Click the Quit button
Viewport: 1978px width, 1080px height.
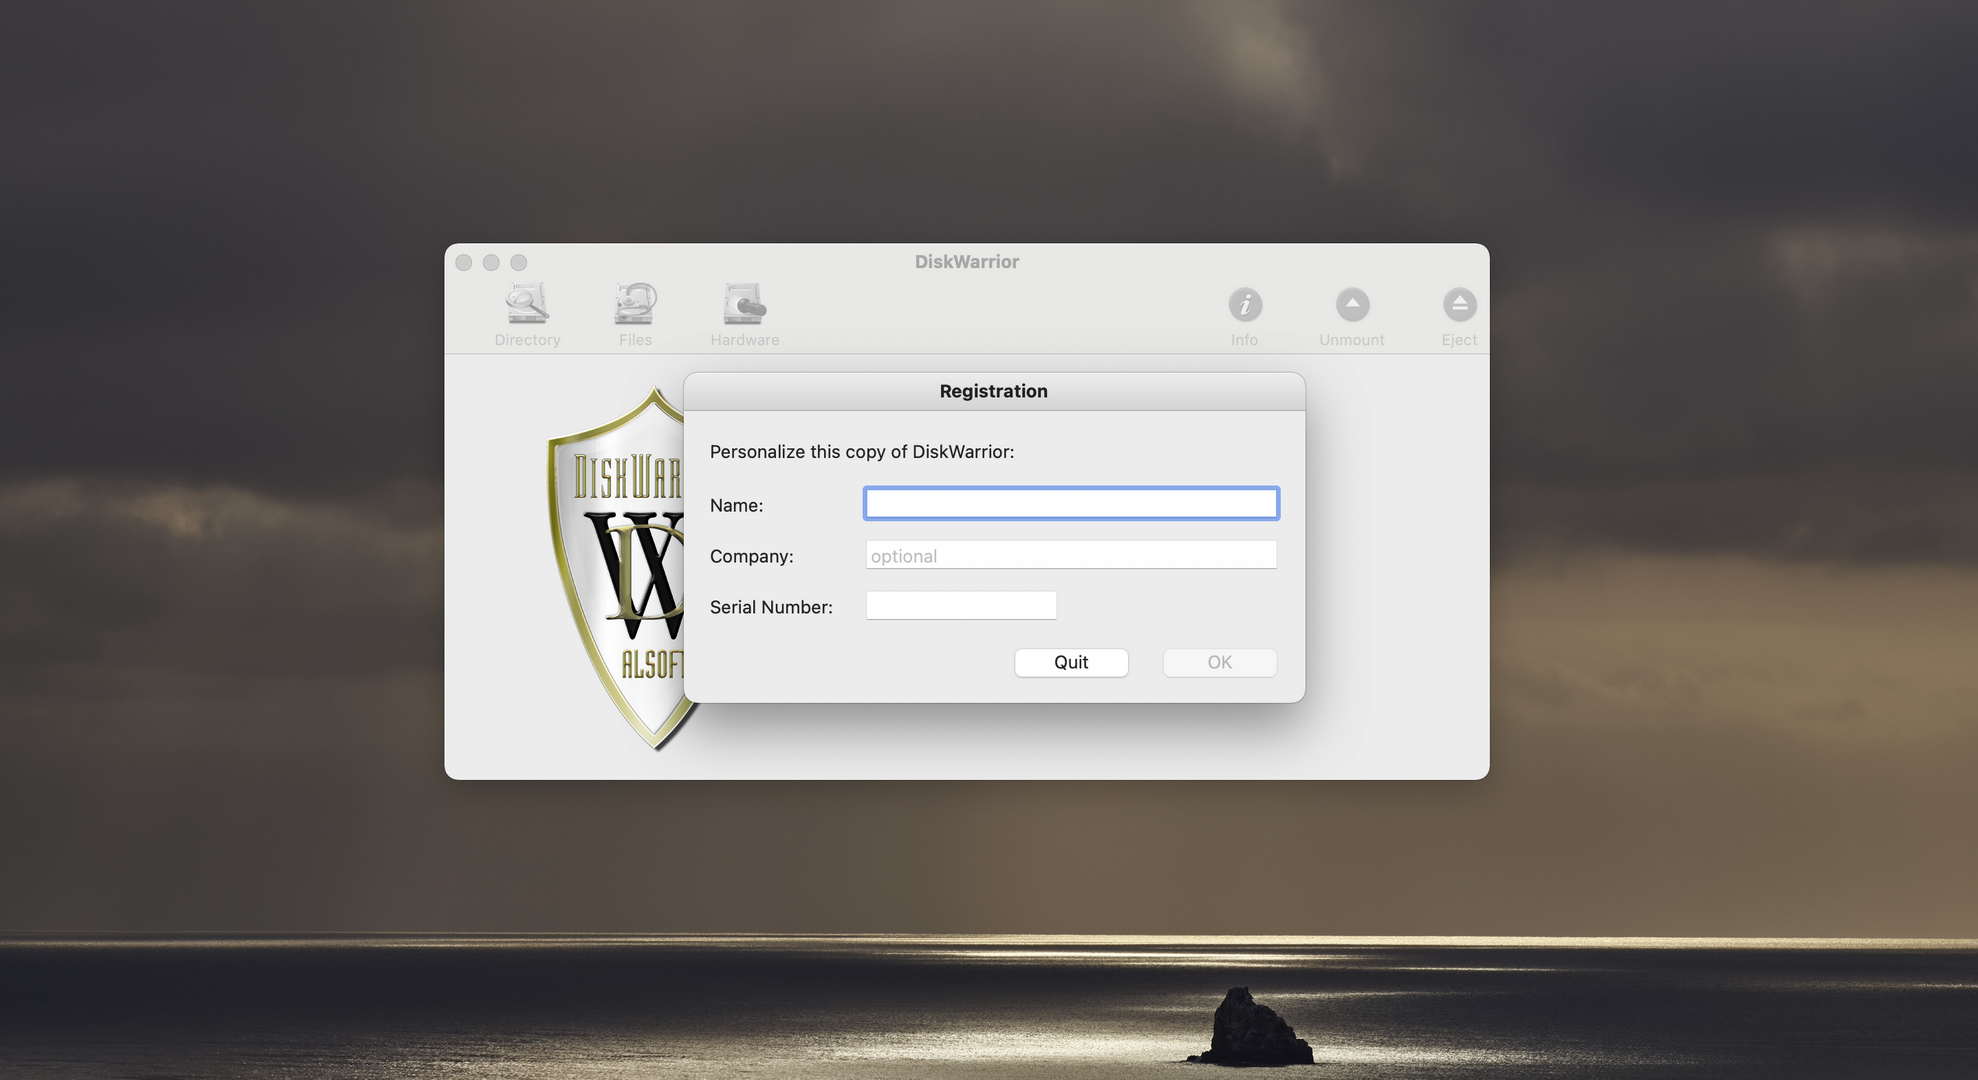click(1070, 662)
